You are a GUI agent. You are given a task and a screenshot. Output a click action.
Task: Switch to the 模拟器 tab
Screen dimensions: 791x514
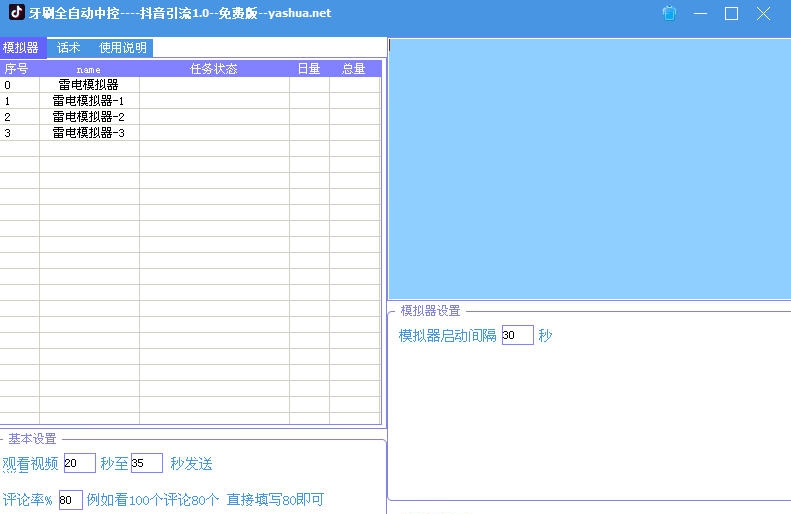[x=21, y=48]
